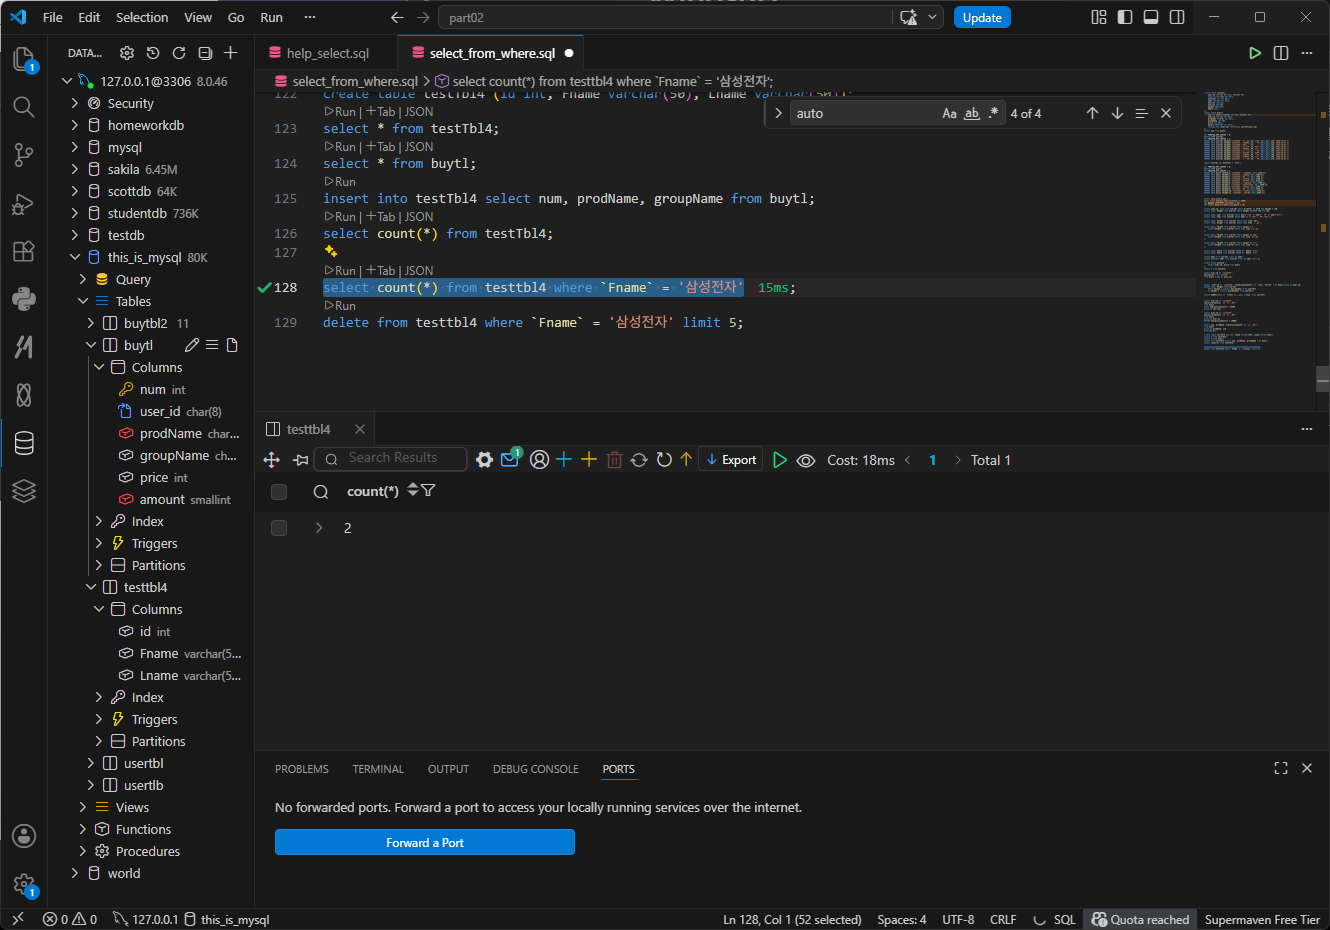Click the Search Results input field
The width and height of the screenshot is (1330, 930).
coord(391,458)
